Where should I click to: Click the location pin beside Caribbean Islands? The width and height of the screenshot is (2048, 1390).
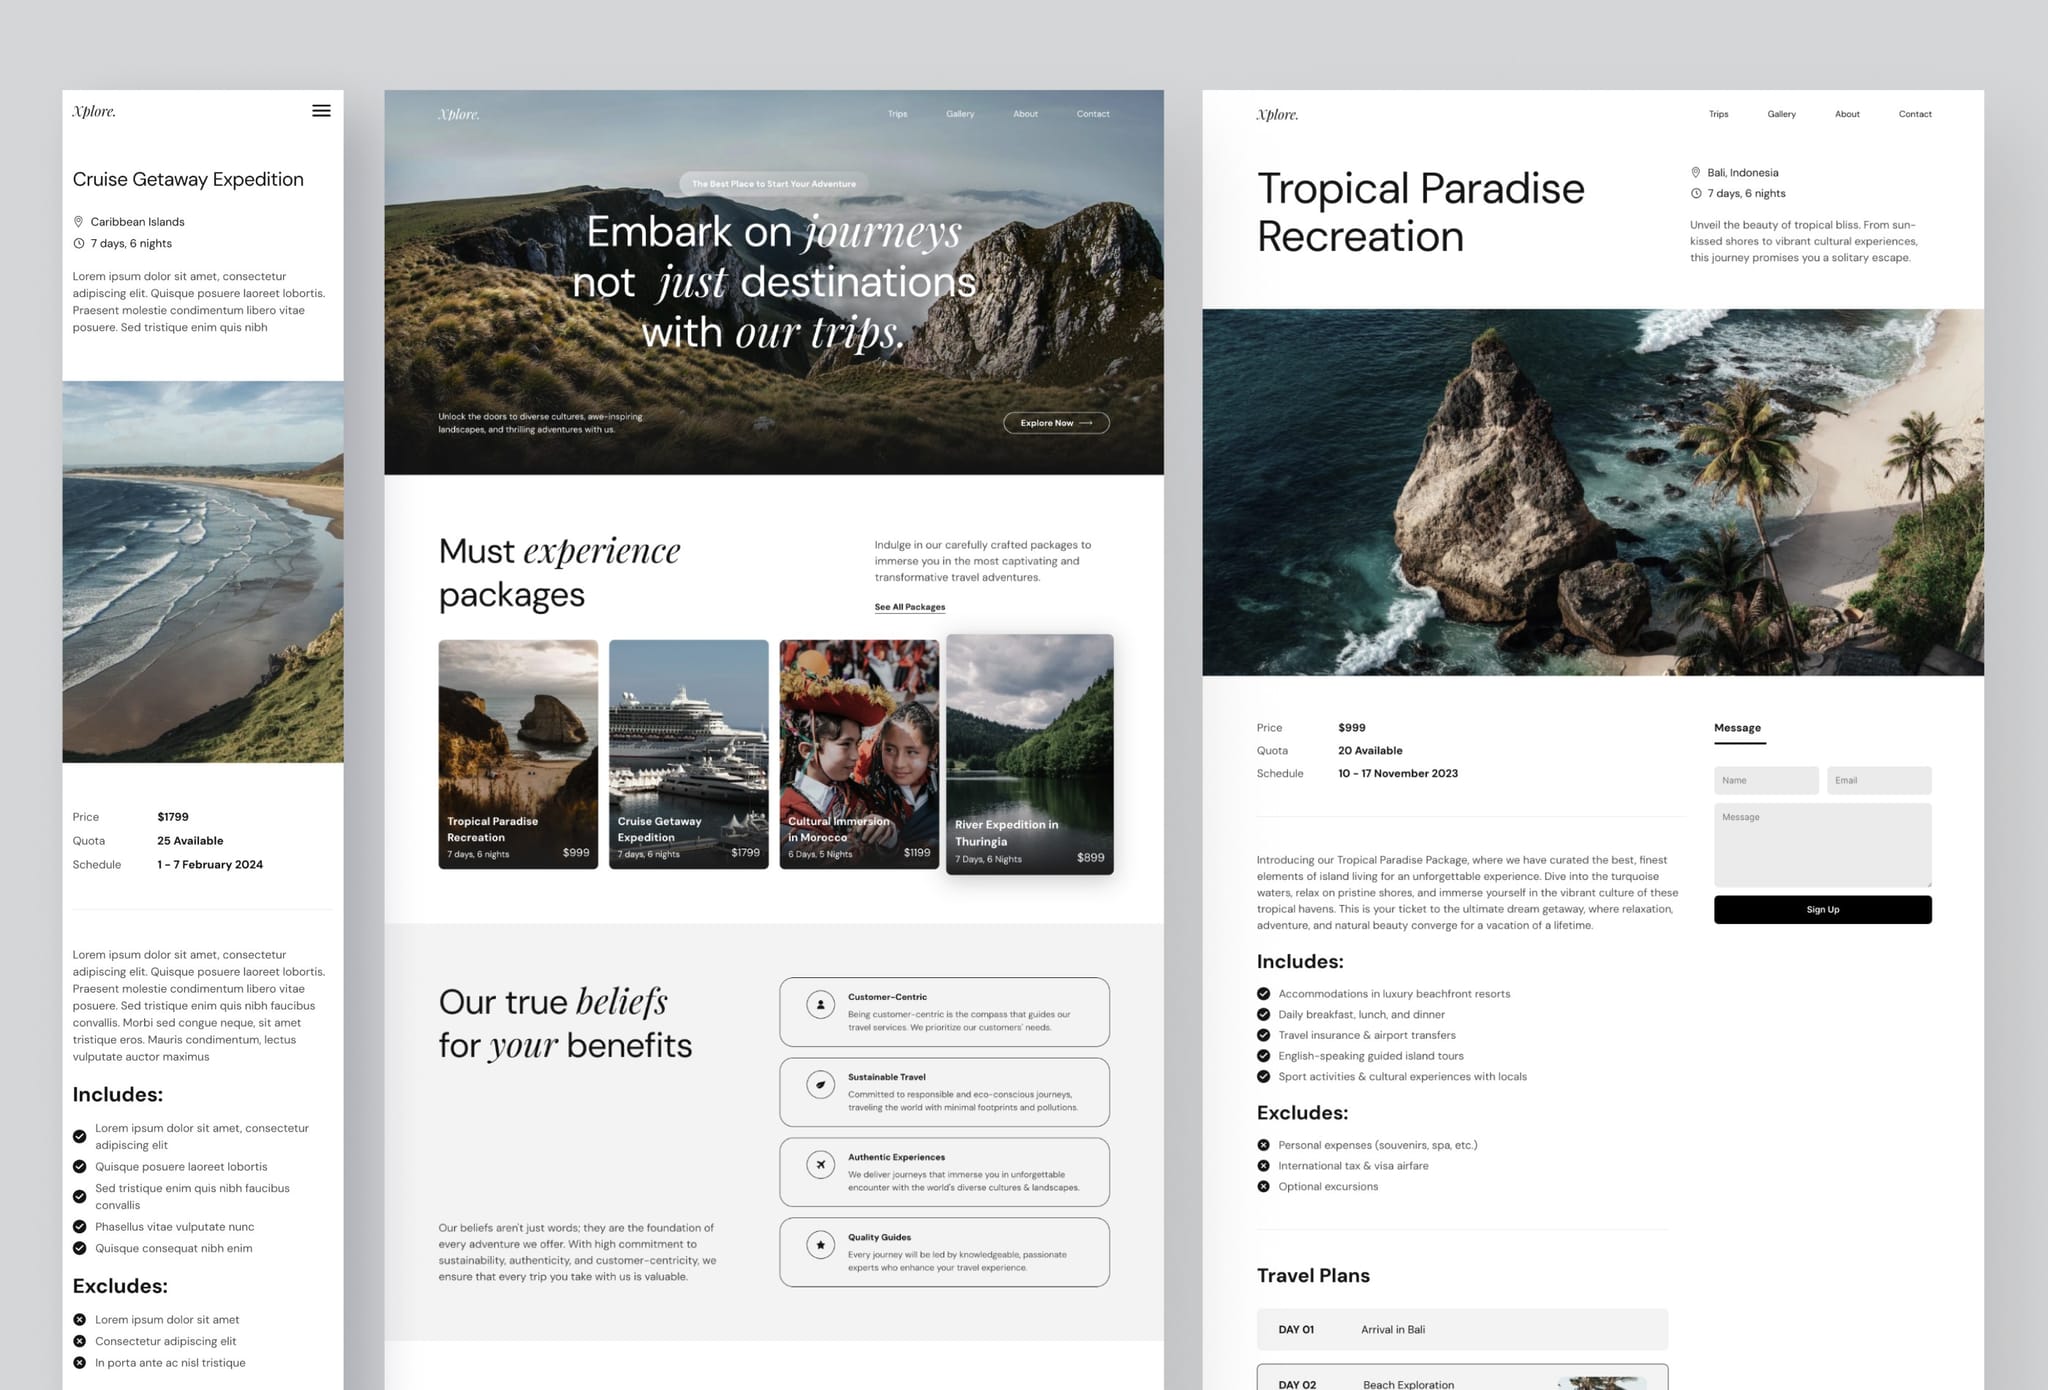[x=78, y=222]
